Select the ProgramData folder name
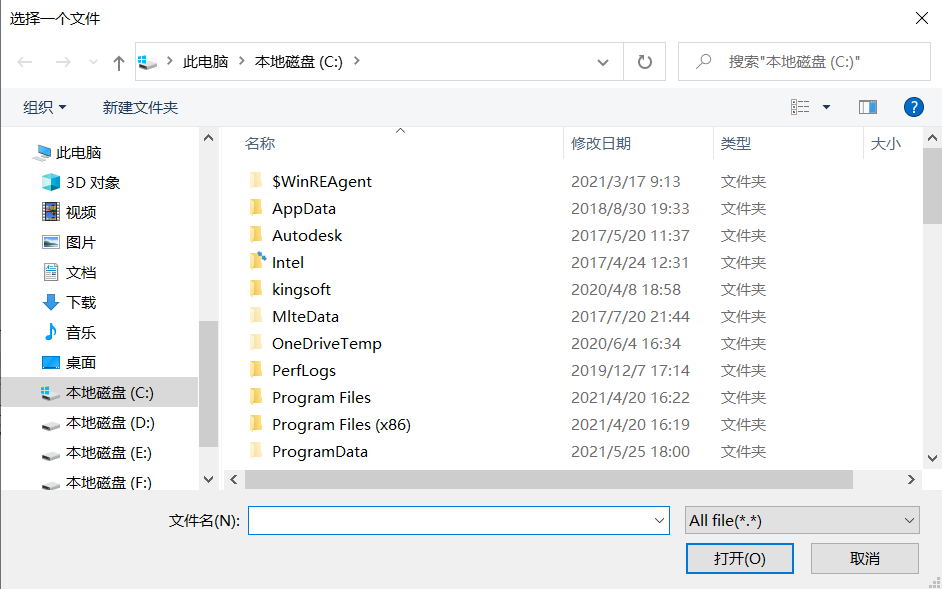Image resolution: width=942 pixels, height=589 pixels. coord(320,452)
